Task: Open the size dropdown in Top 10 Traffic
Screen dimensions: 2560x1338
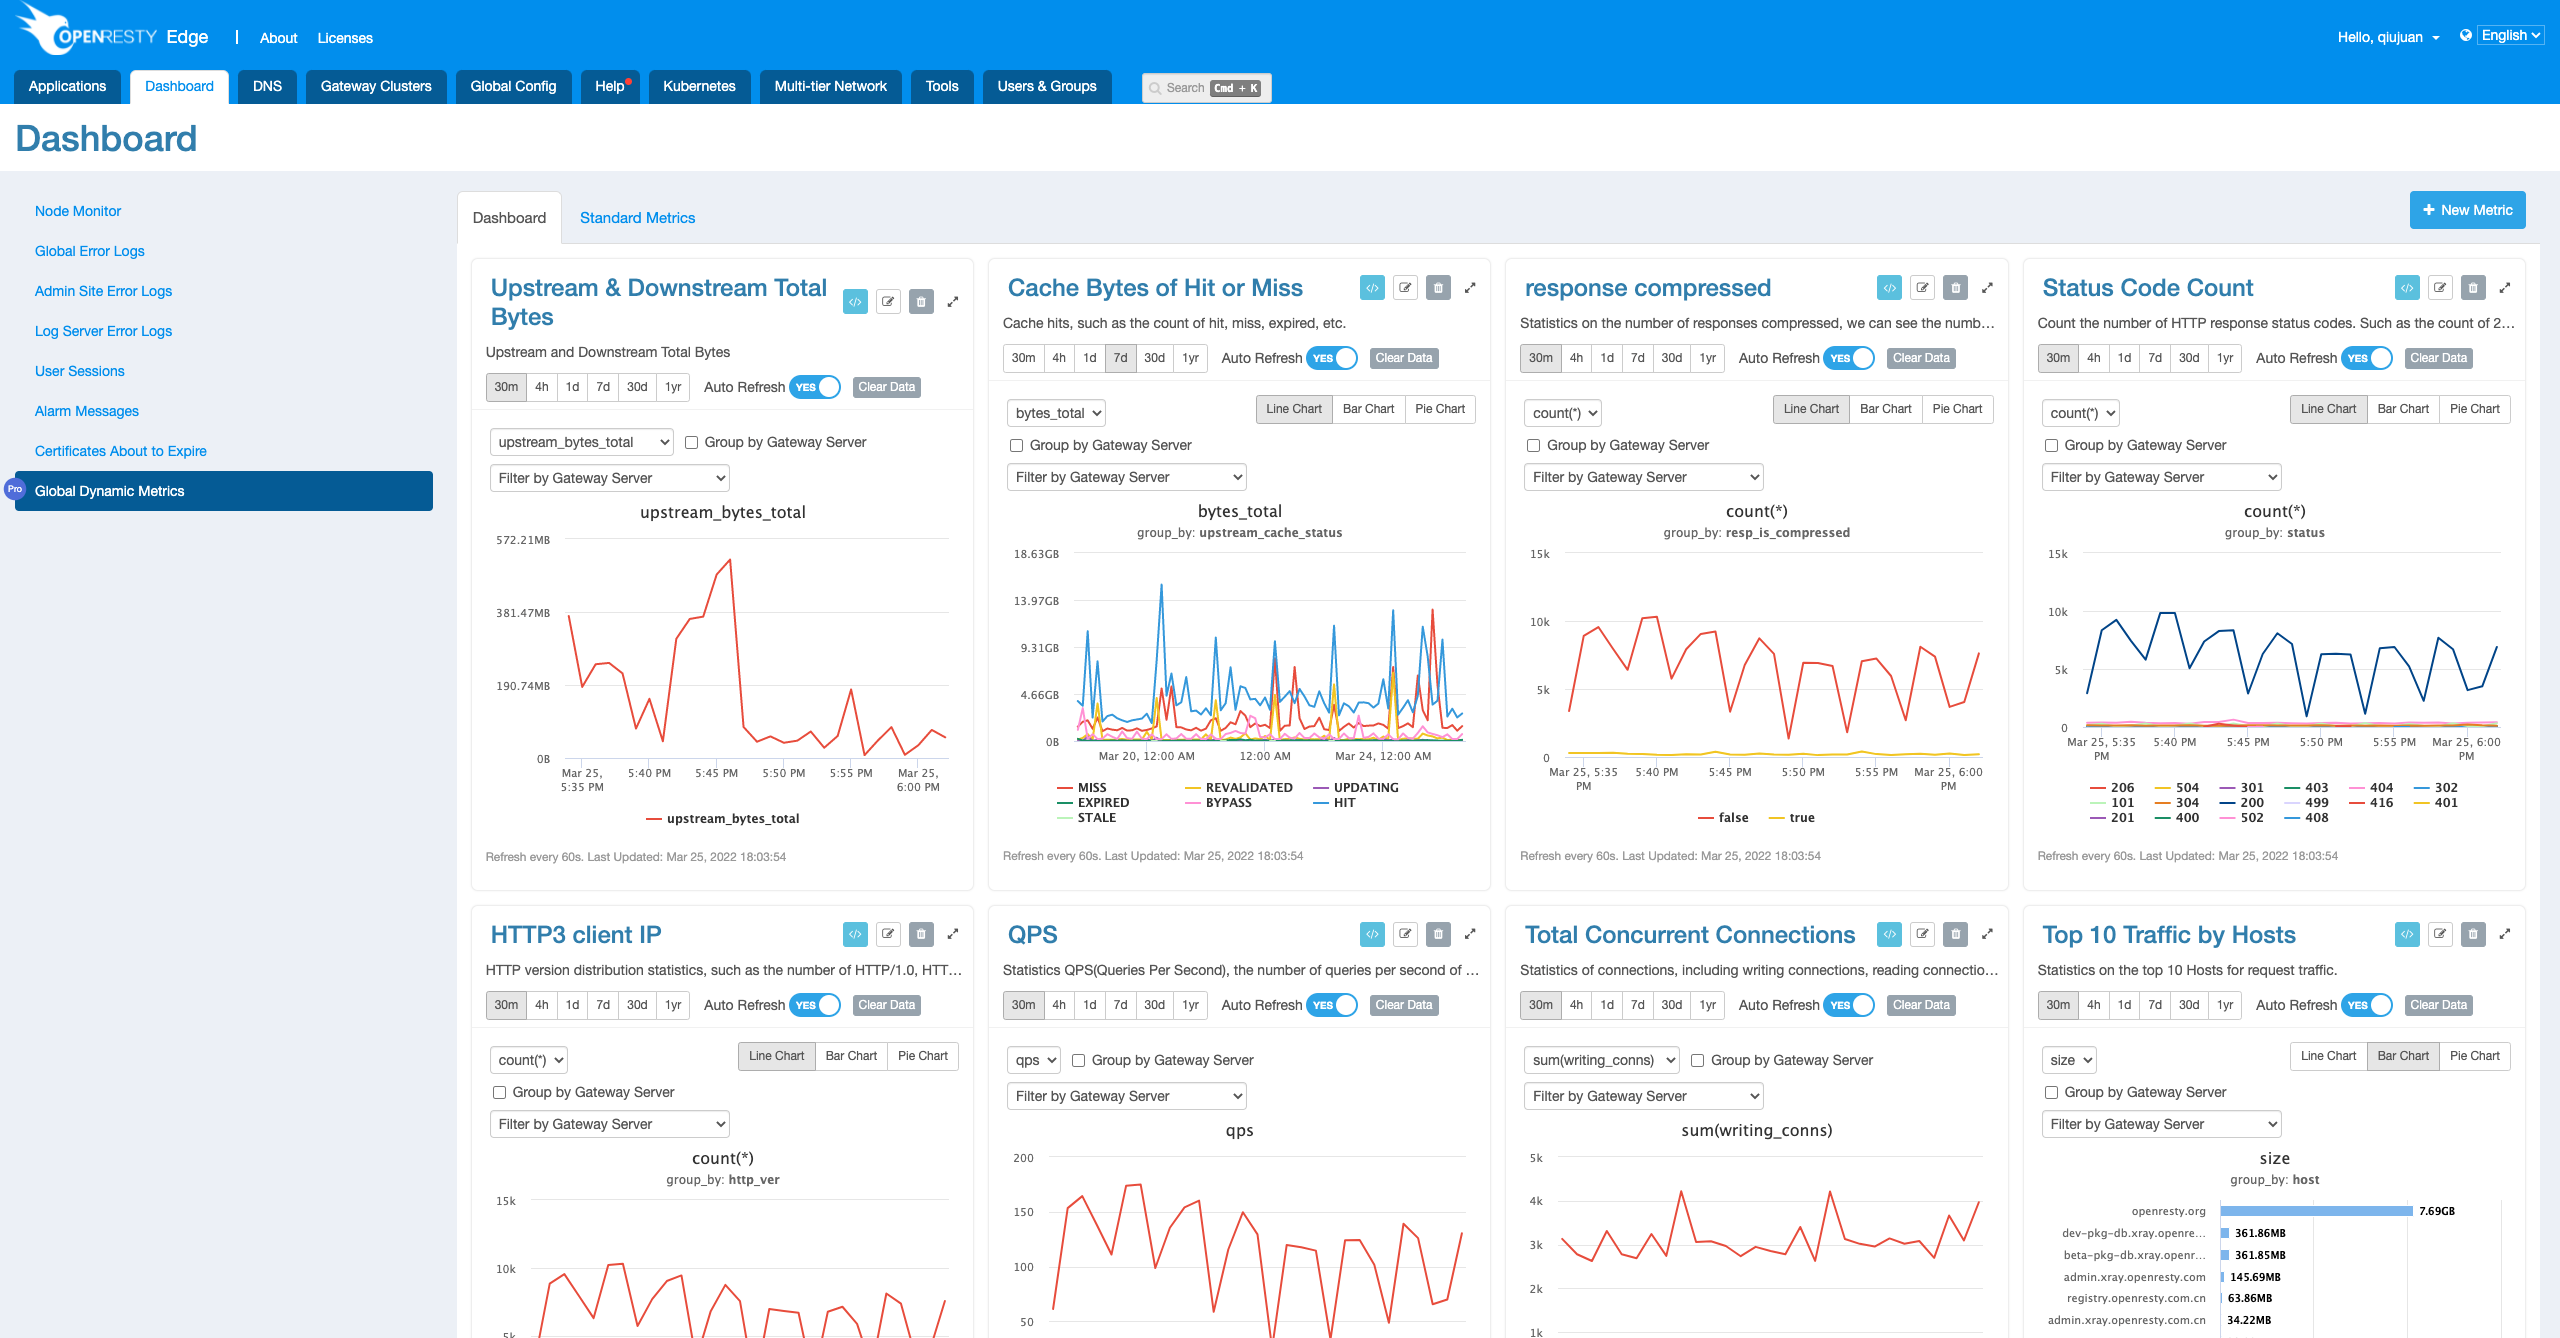Action: (2069, 1060)
